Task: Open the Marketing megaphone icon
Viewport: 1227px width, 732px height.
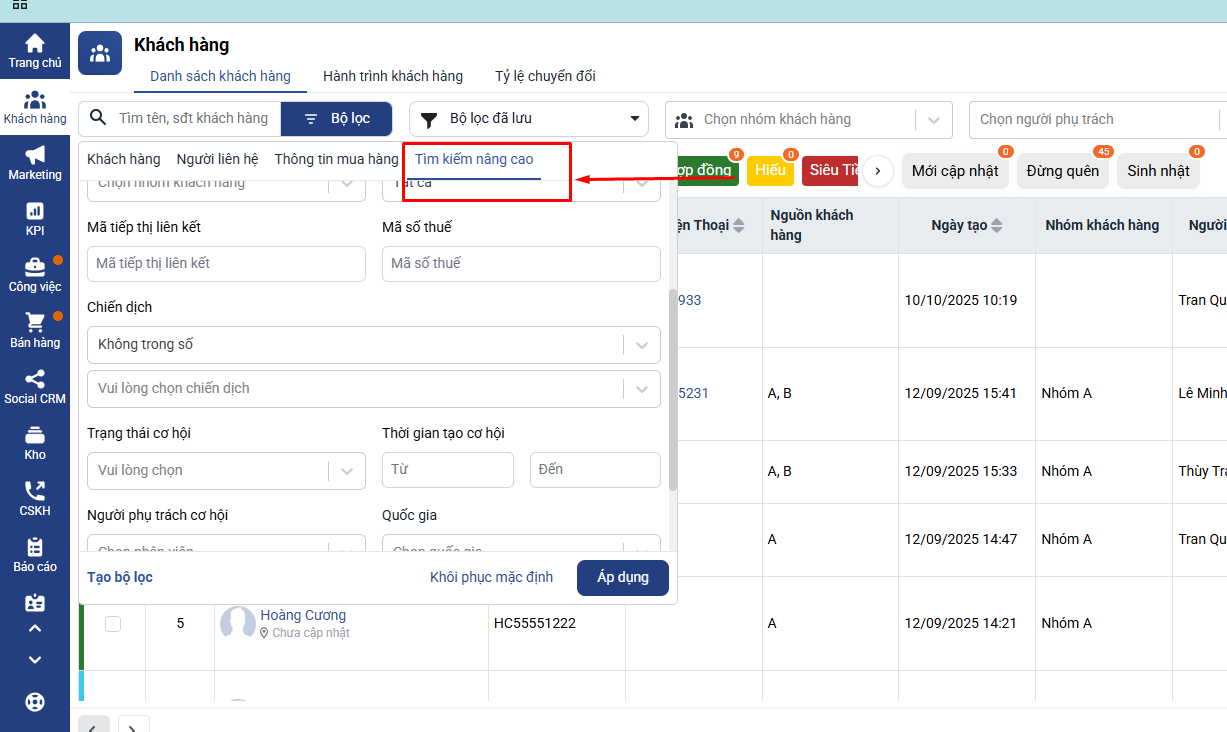Action: tap(35, 156)
